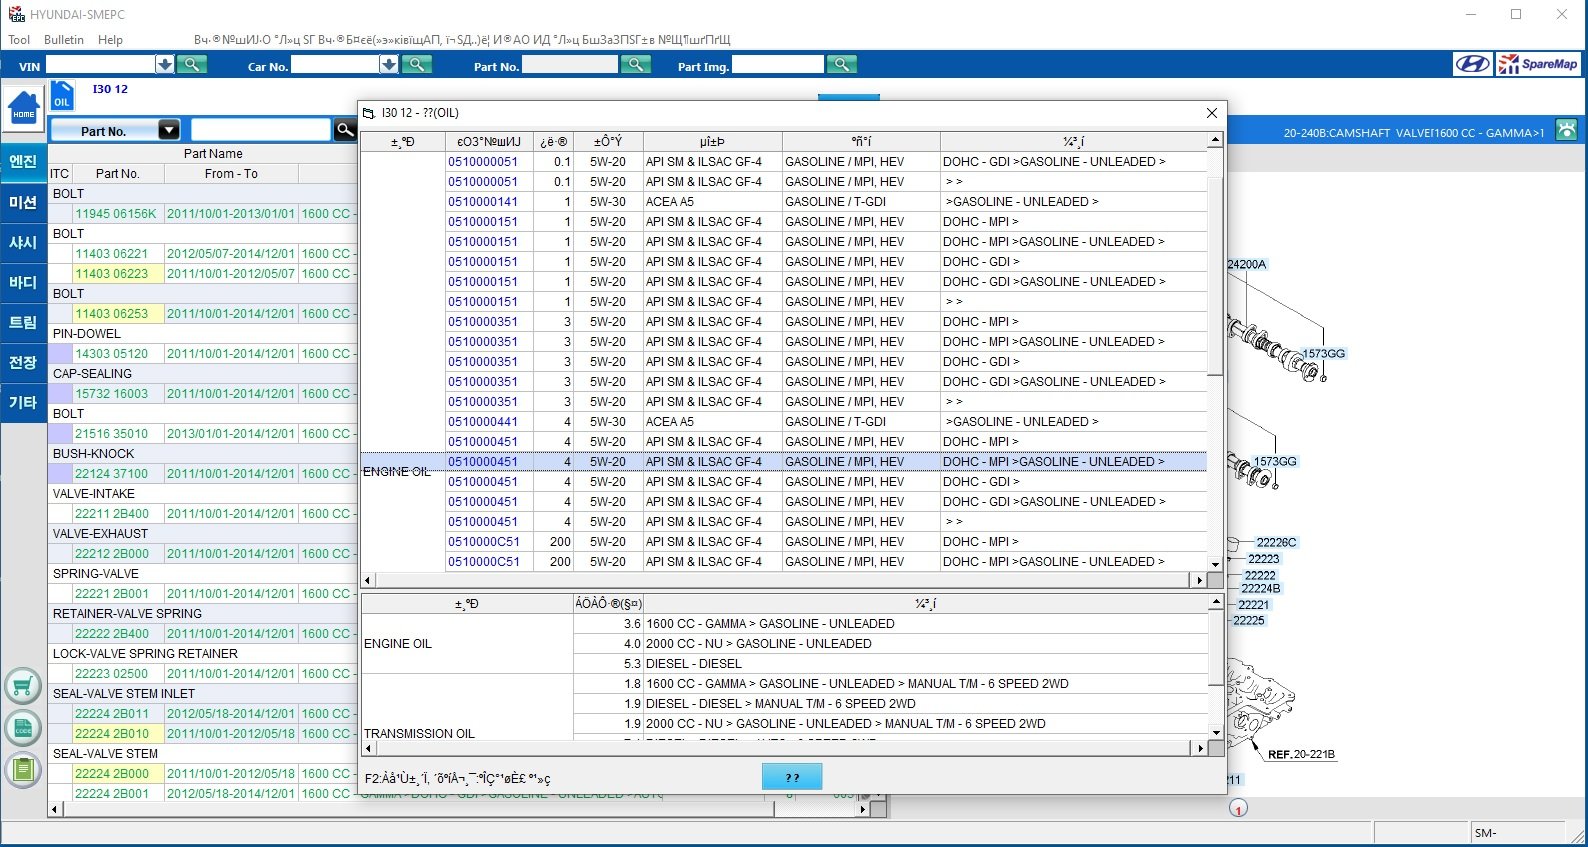Click the red circled 1 marker in diagram
The height and width of the screenshot is (847, 1588).
1238,809
